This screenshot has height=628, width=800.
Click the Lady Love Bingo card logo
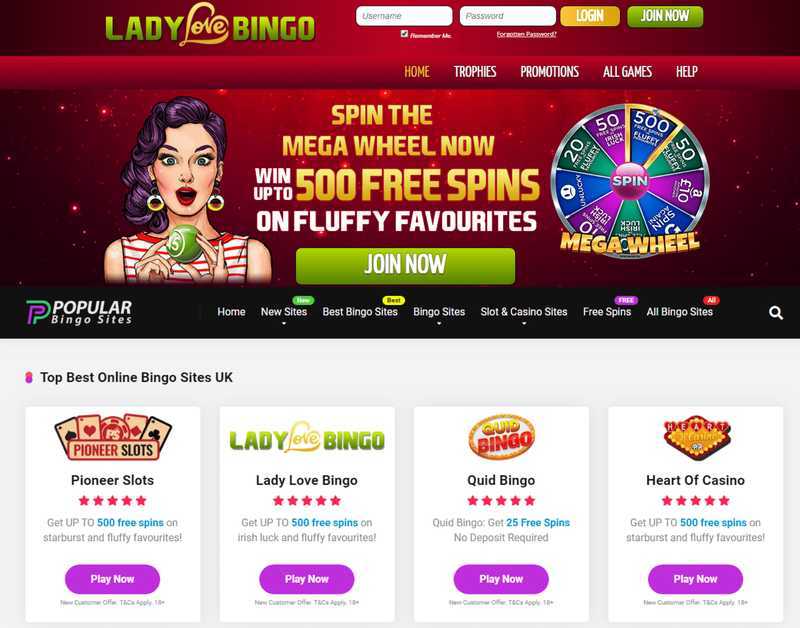click(307, 438)
